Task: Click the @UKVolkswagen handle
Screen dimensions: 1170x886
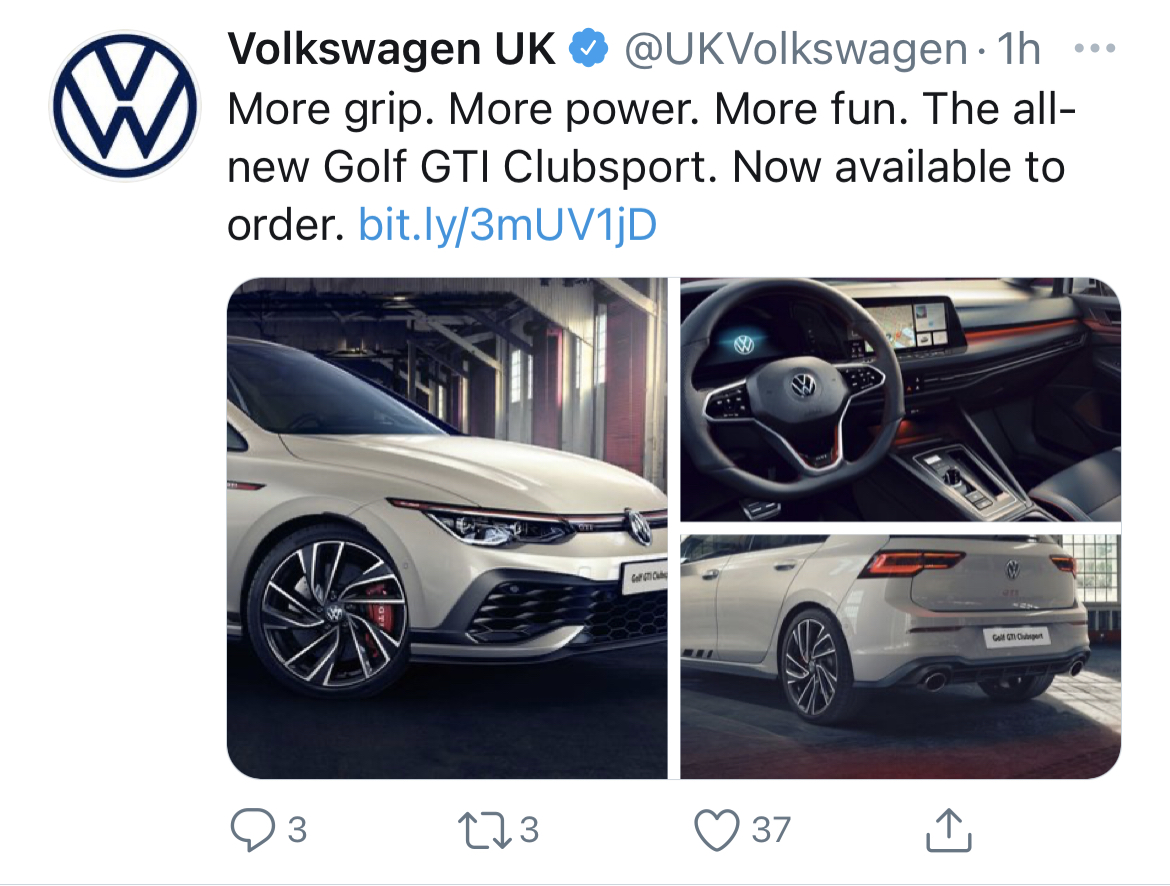Action: (795, 49)
